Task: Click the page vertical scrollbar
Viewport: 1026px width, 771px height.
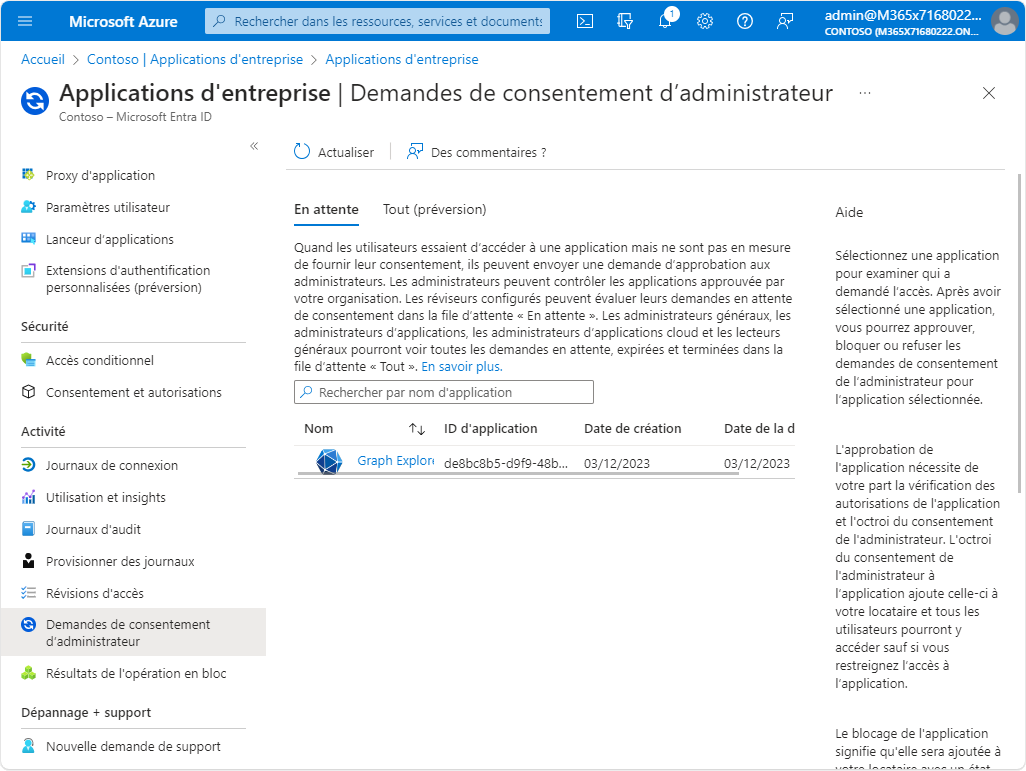Action: click(x=1019, y=332)
